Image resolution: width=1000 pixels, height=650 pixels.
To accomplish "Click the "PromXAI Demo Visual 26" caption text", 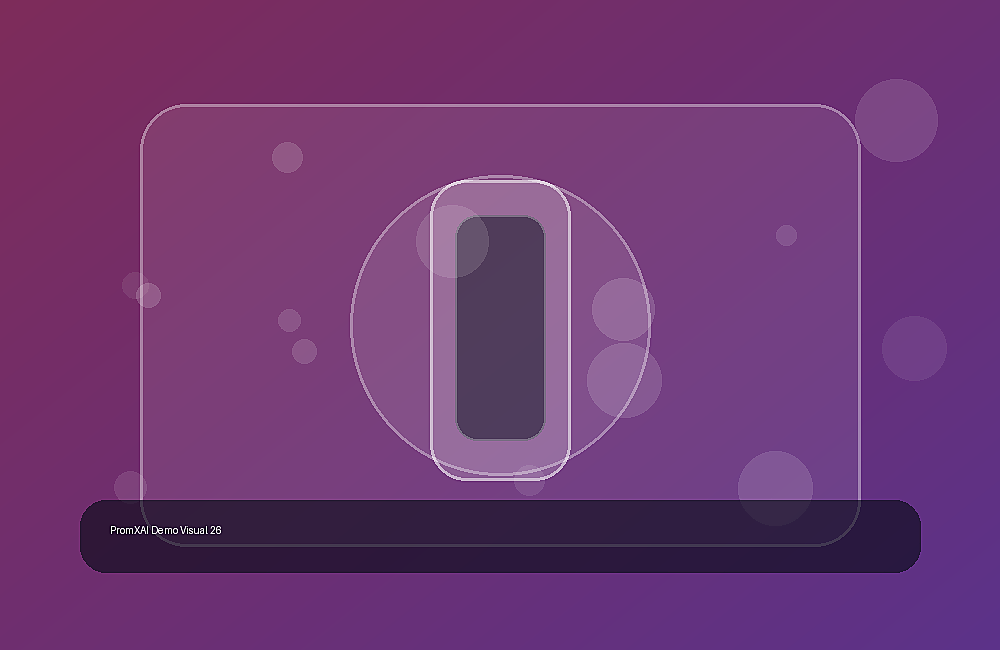I will (166, 530).
